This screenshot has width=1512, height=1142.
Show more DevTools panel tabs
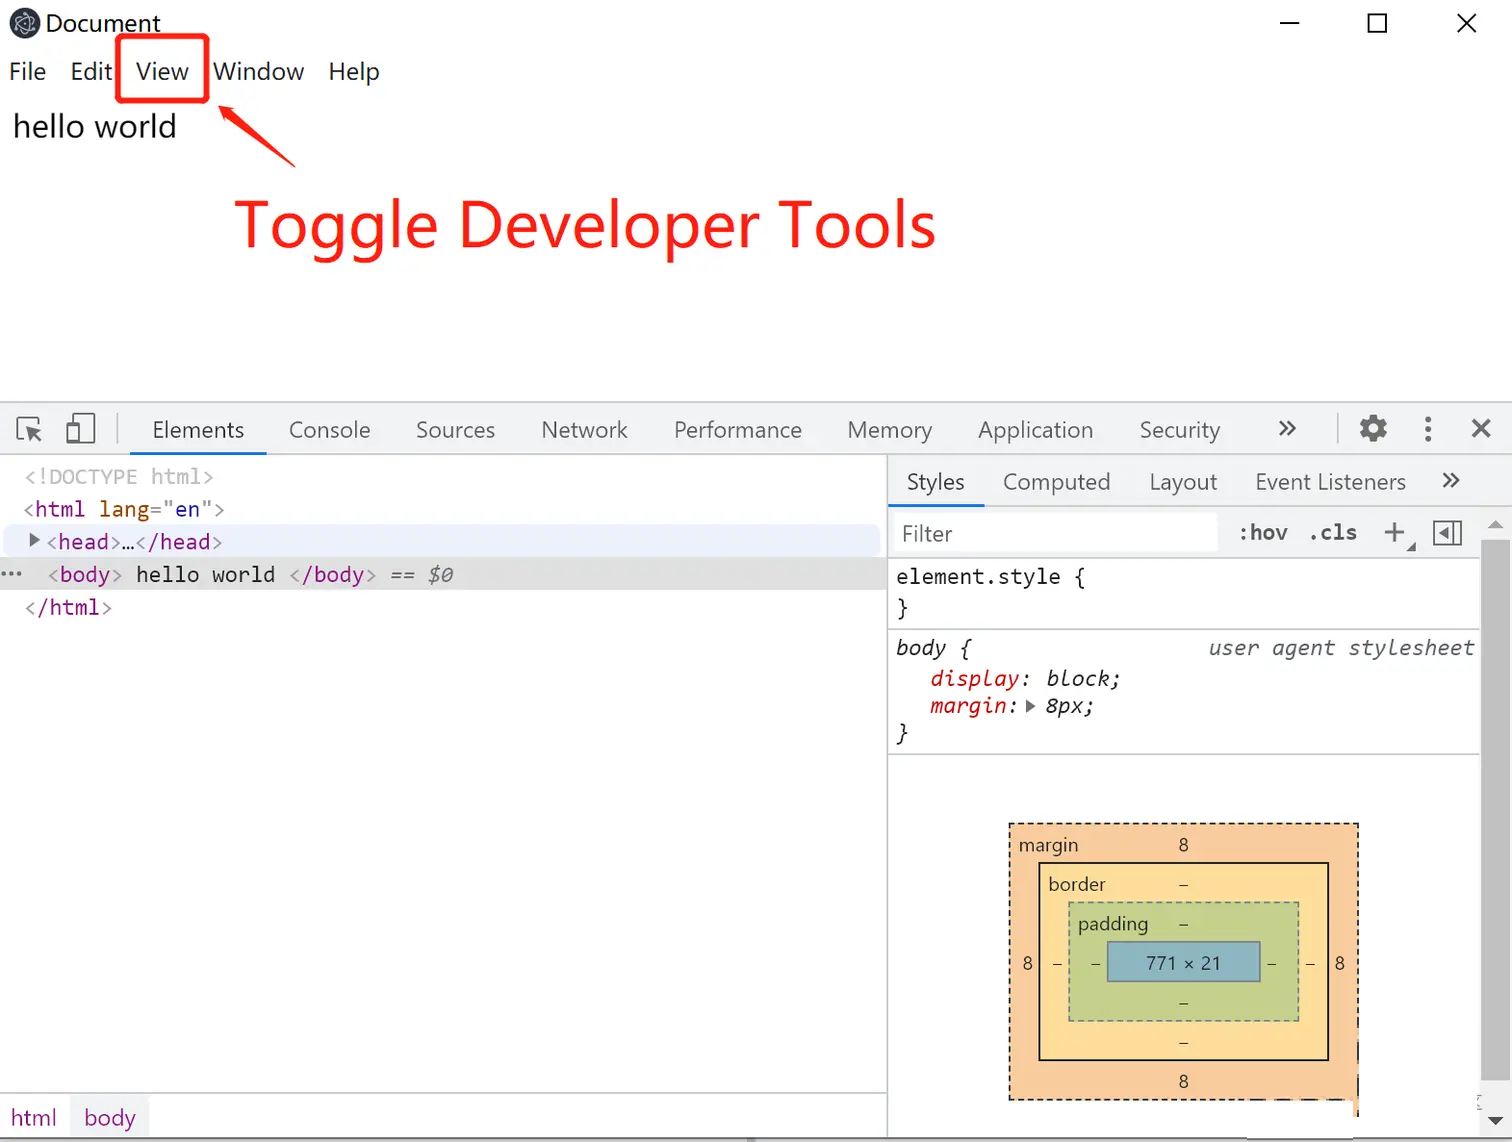(x=1287, y=428)
